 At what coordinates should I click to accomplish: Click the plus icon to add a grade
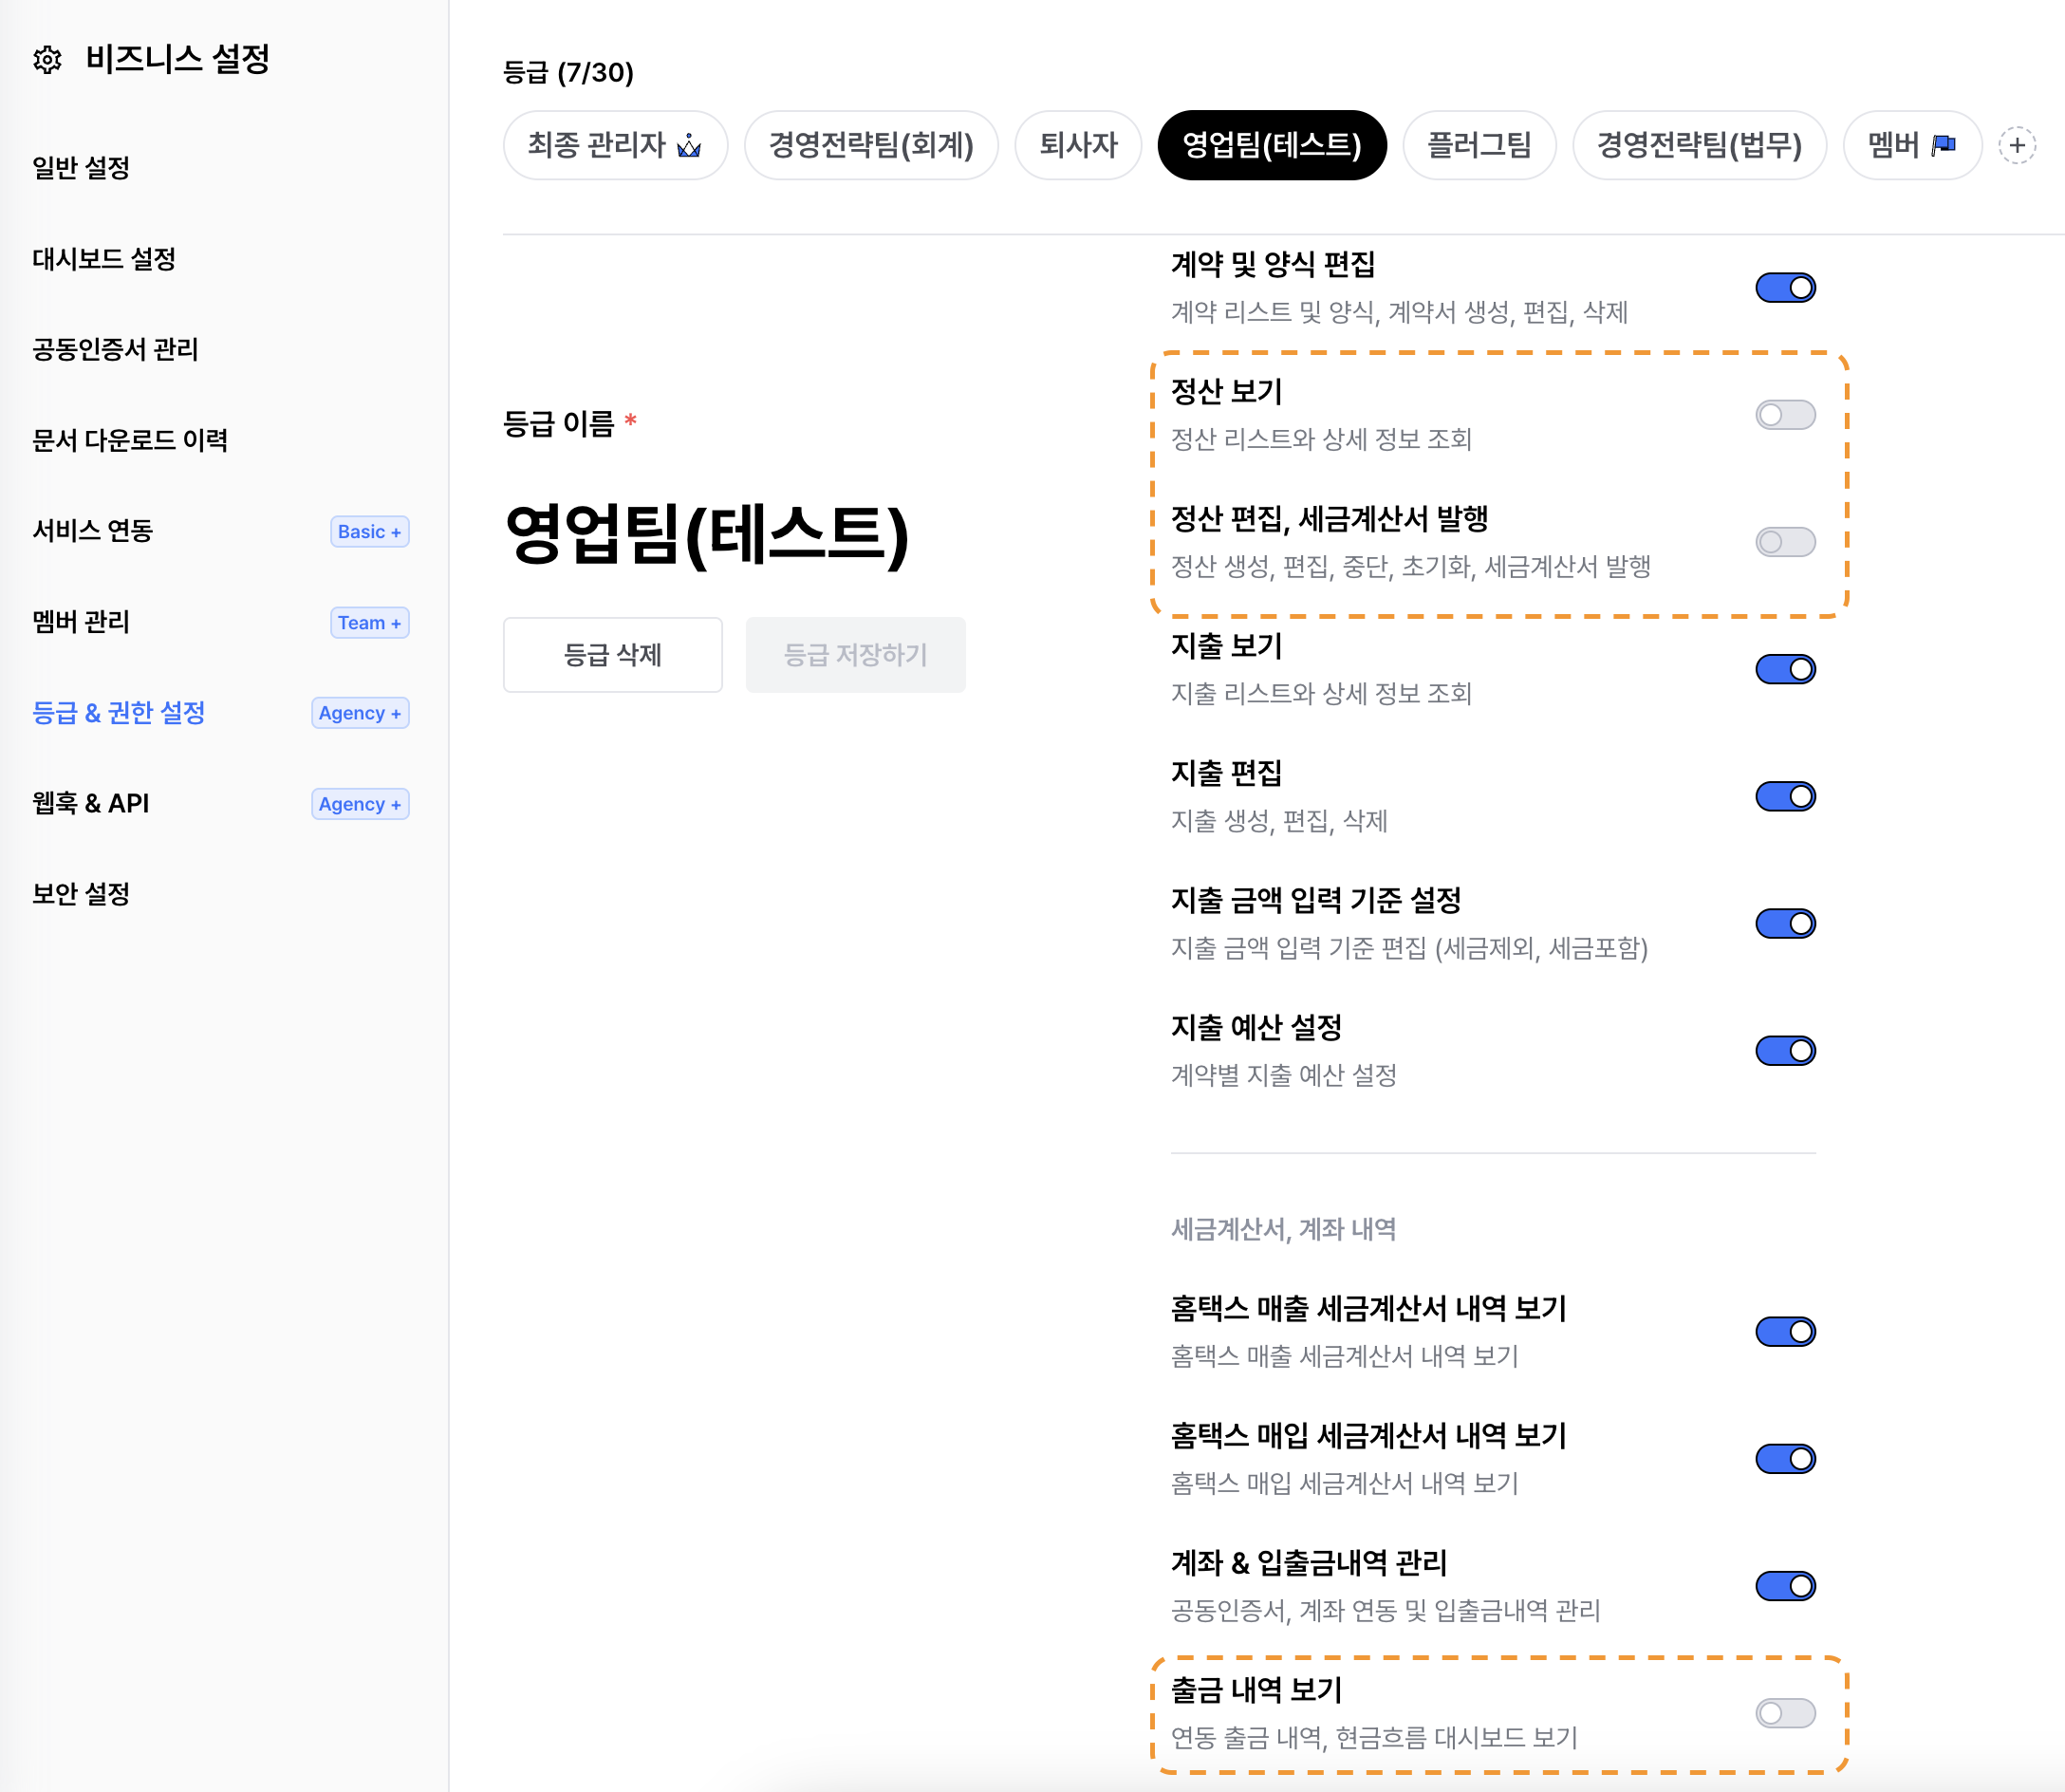2016,146
